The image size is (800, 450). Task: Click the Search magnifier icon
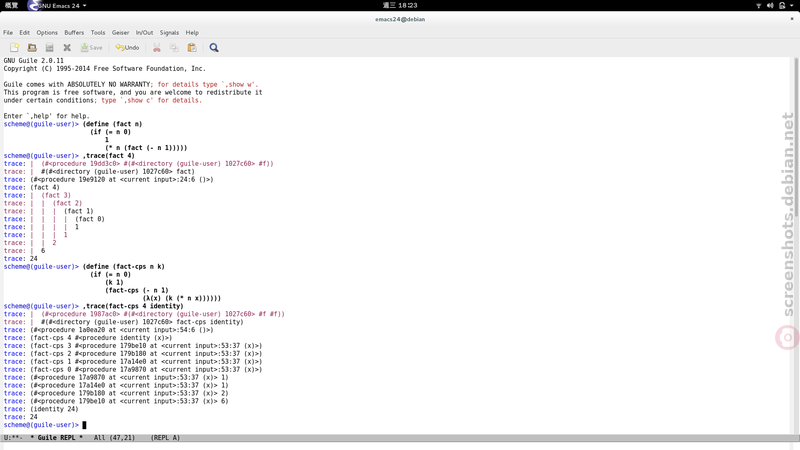[214, 47]
